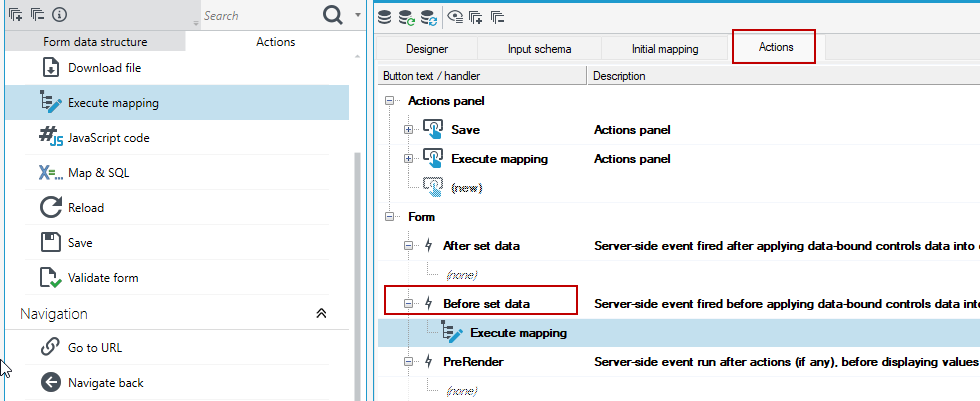
Task: Select (none) entry under After set data
Action: point(462,274)
